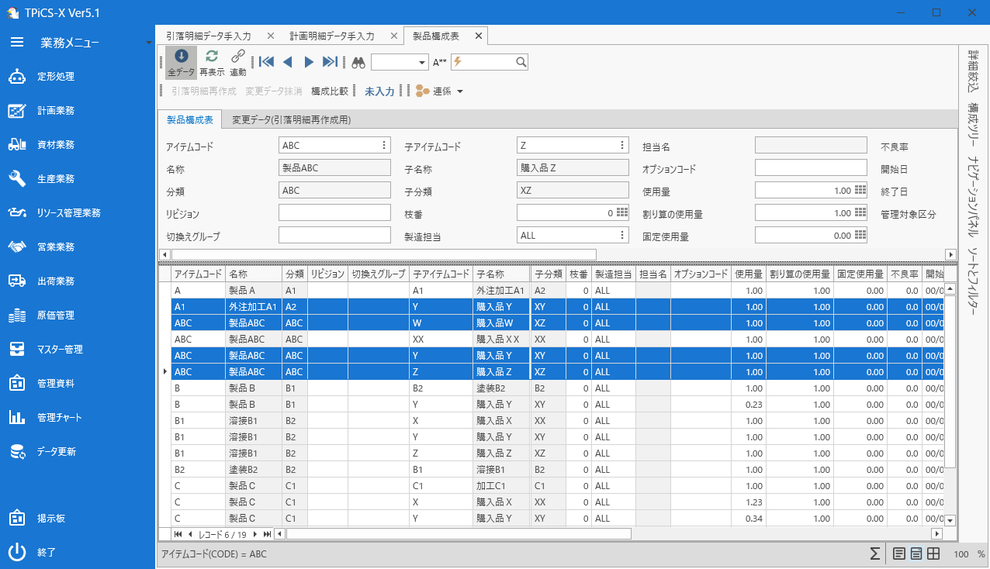Click usage cell 1.23 in table
This screenshot has width=990, height=569.
pos(748,502)
